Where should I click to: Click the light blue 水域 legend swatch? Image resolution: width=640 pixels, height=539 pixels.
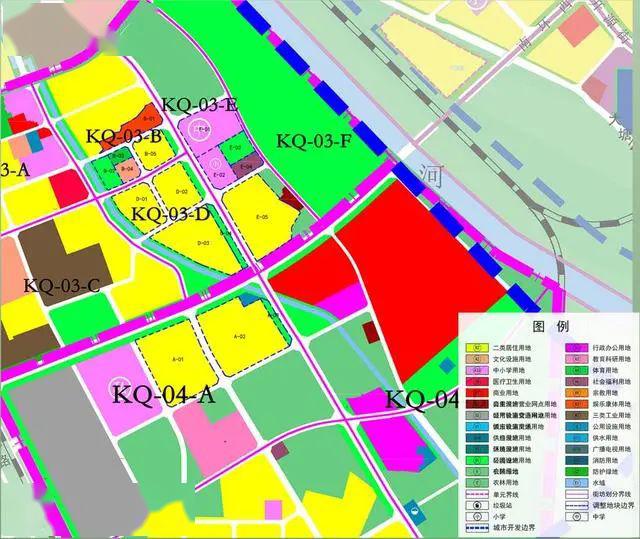[576, 483]
